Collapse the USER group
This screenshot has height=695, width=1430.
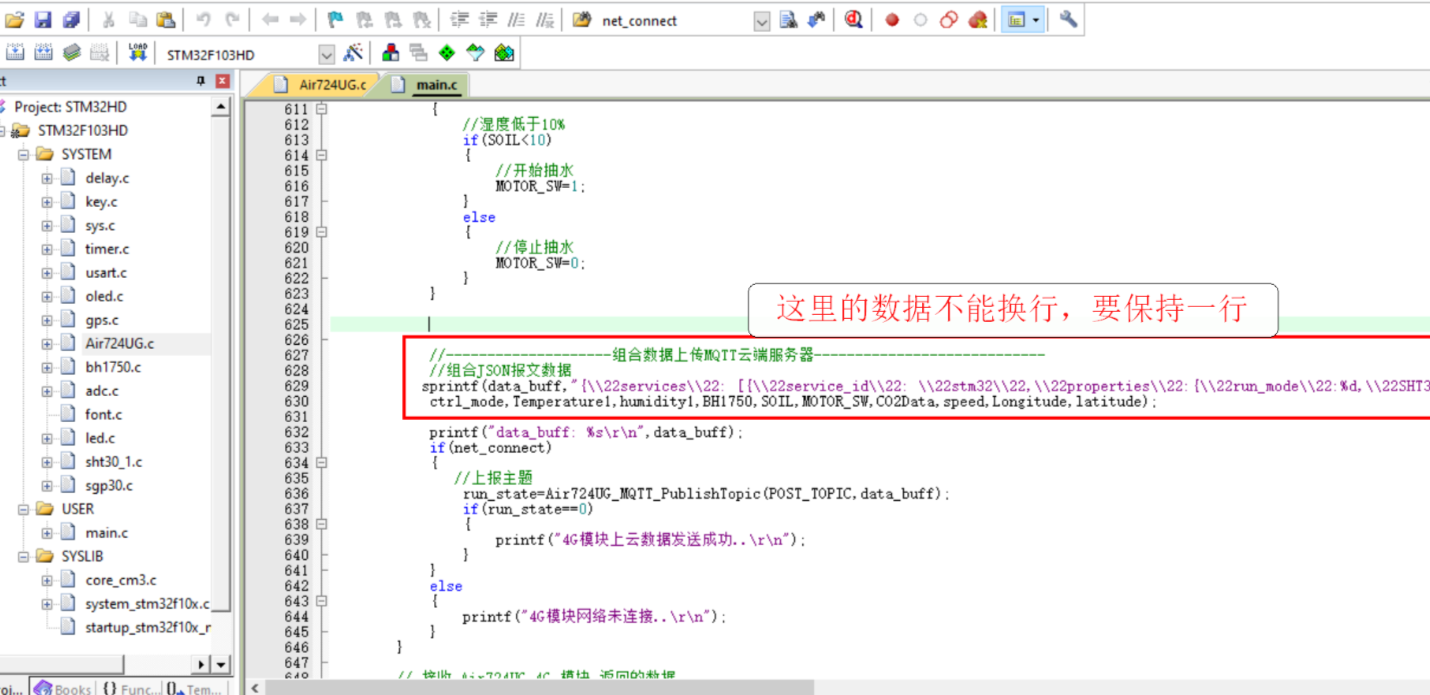point(23,509)
